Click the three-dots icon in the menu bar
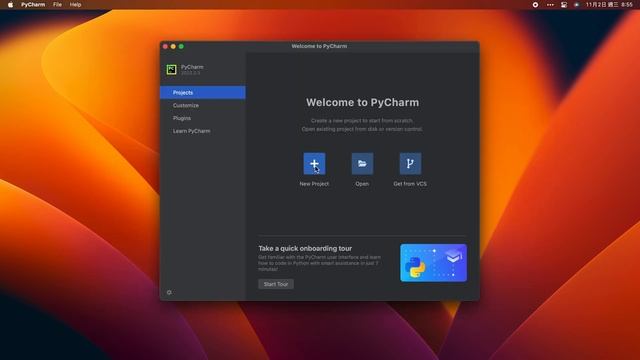This screenshot has height=360, width=640. pos(550,4)
